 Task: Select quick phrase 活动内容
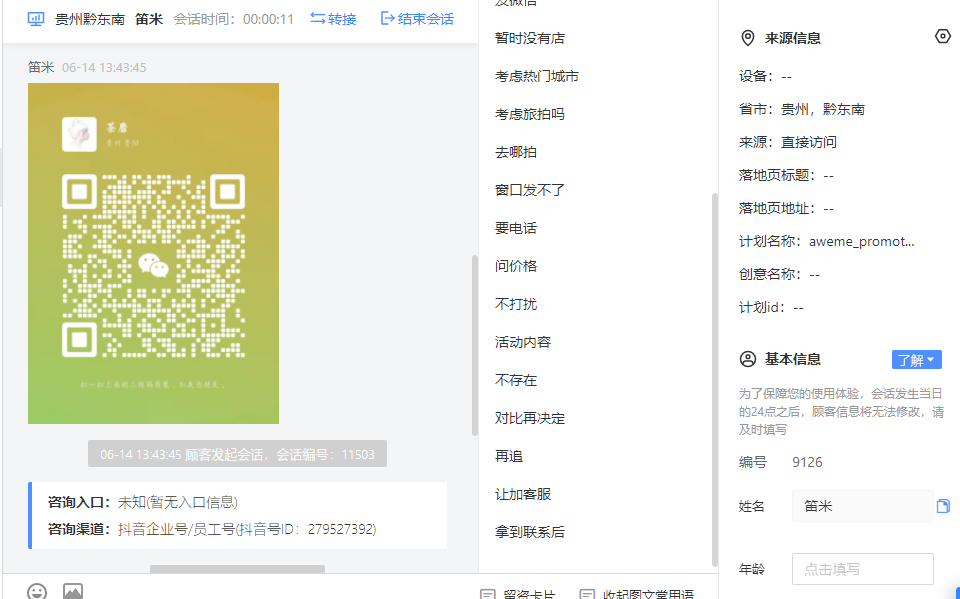click(523, 342)
